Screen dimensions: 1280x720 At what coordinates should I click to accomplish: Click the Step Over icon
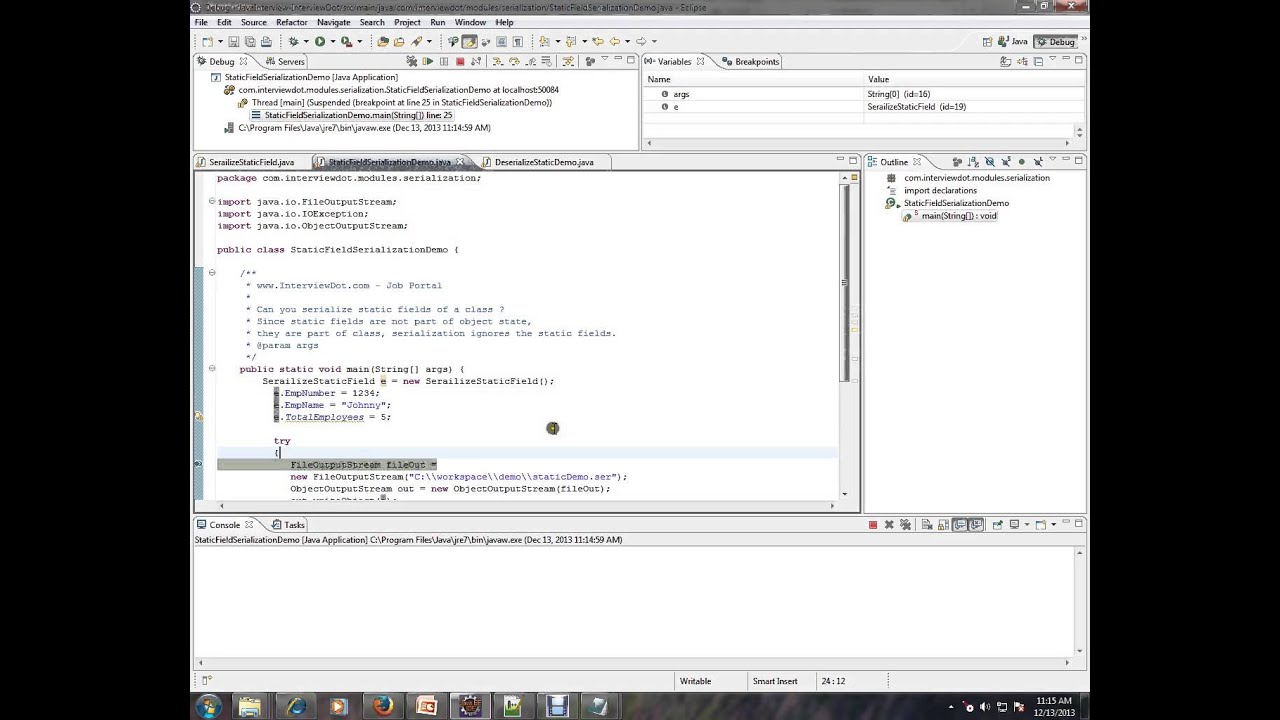tap(514, 61)
